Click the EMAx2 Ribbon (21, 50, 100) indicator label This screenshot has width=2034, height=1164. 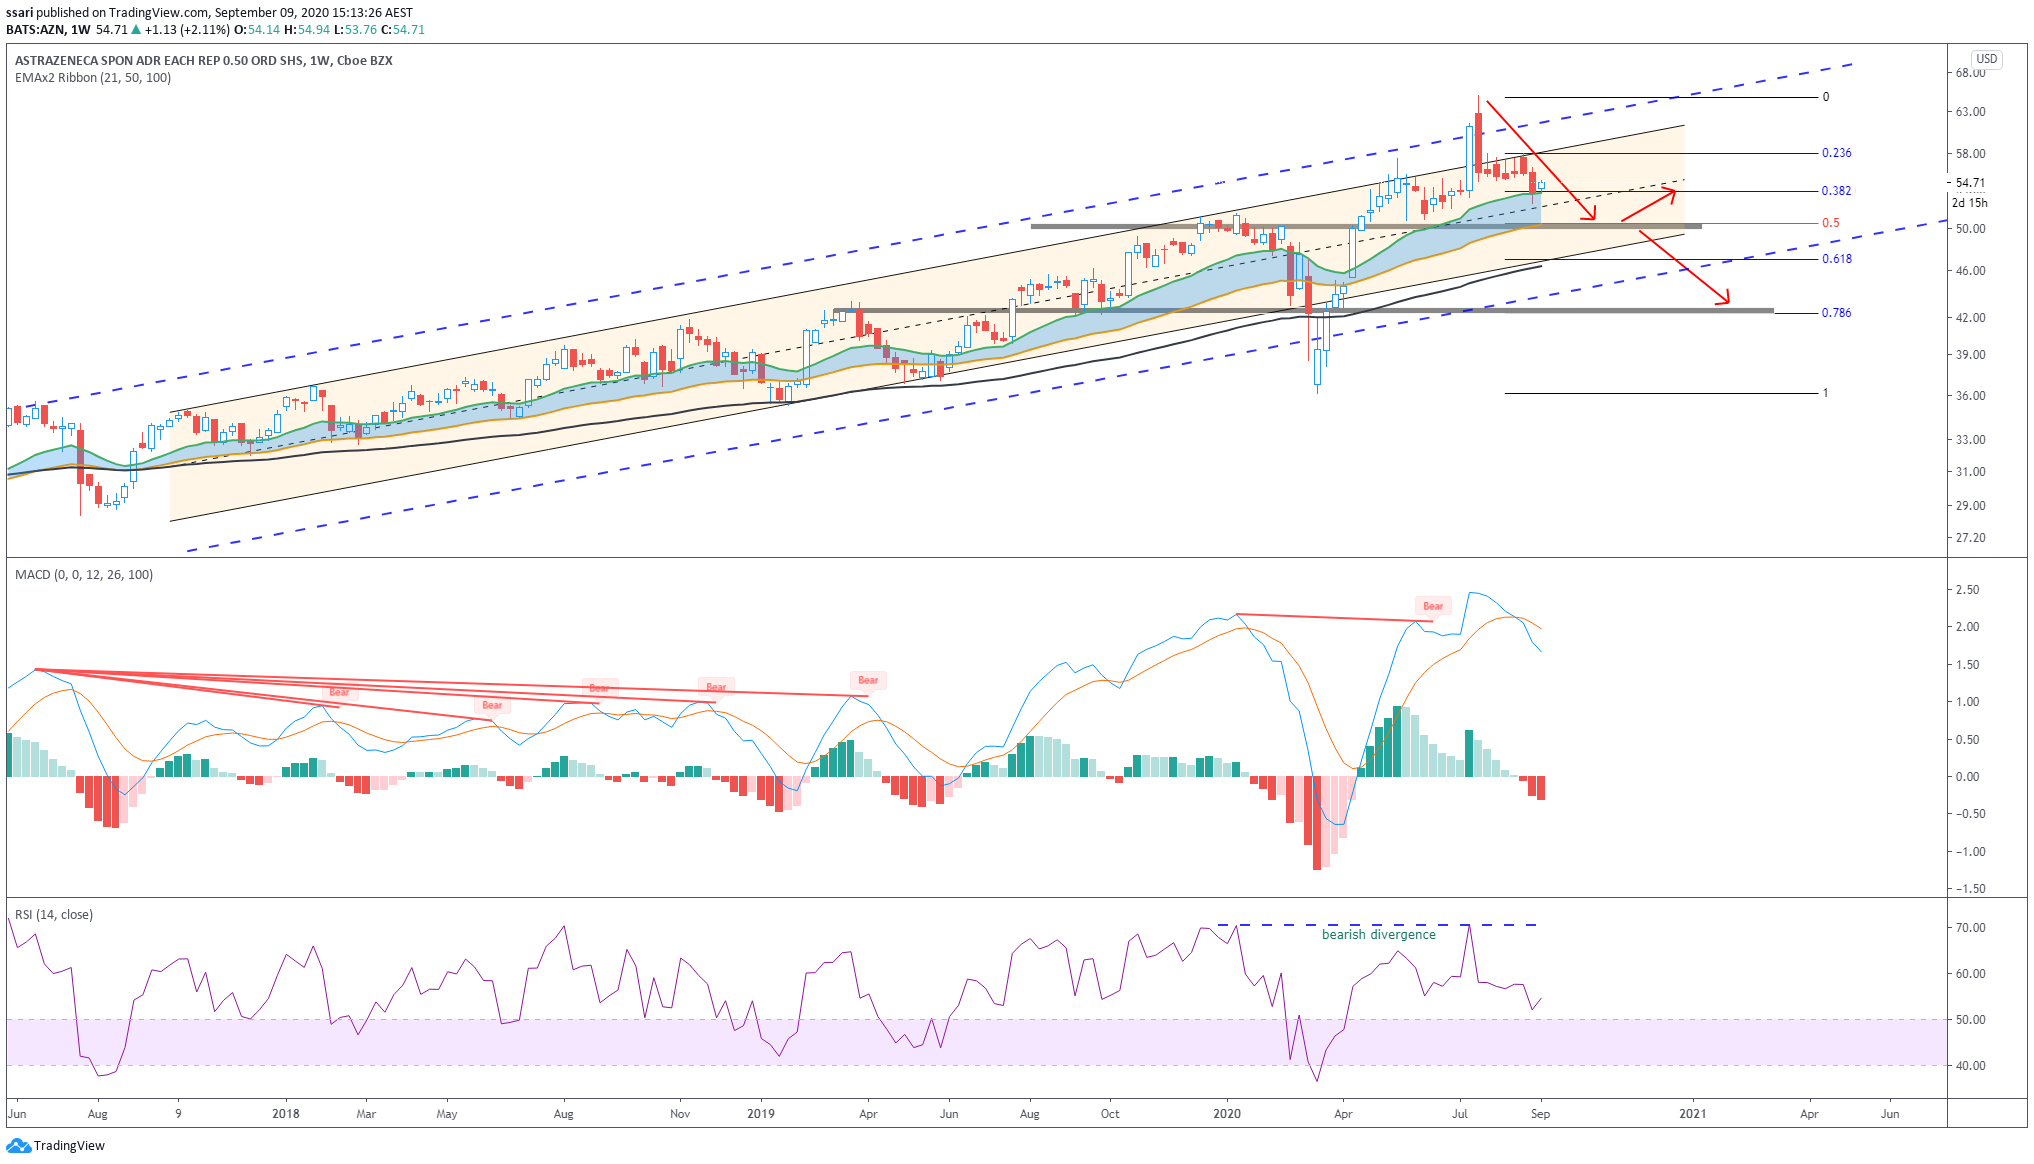tap(93, 77)
